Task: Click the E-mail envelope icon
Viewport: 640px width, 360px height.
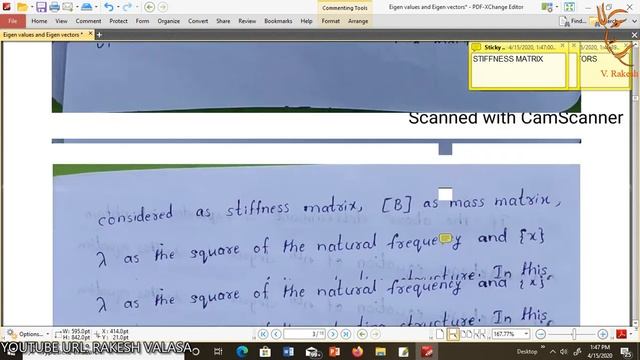Action: [x=67, y=7]
